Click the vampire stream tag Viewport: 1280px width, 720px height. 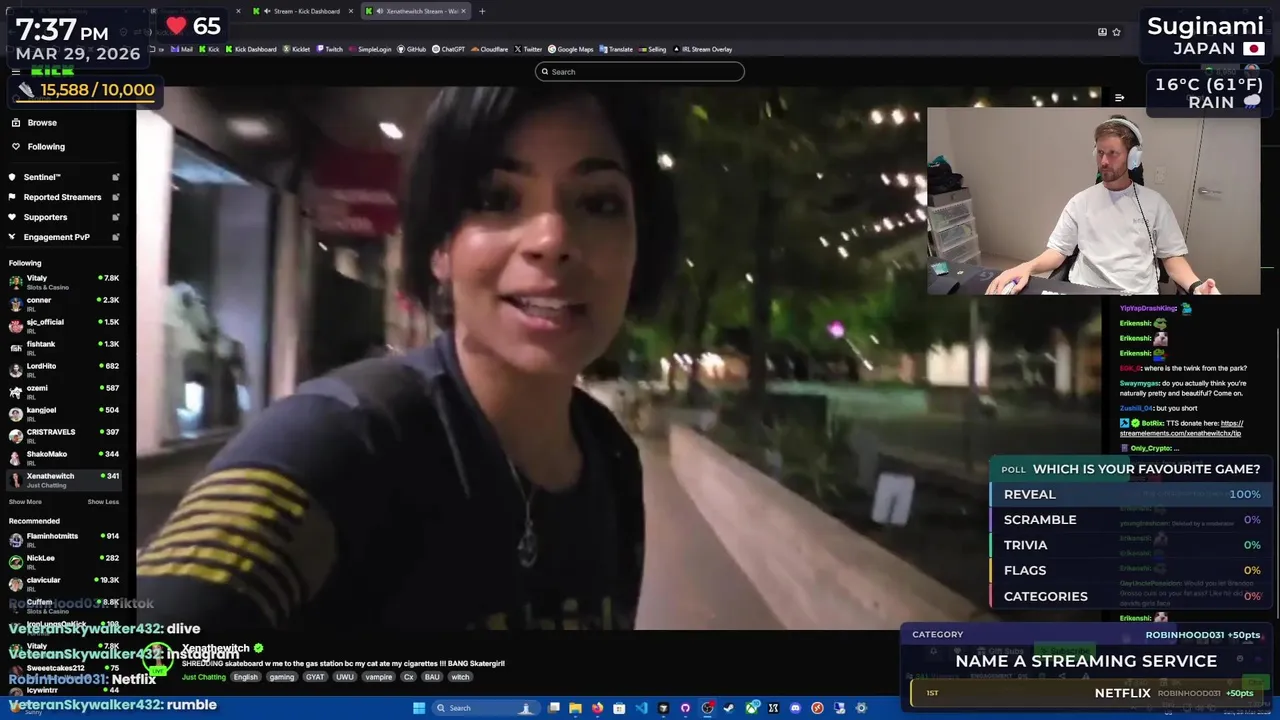click(379, 677)
